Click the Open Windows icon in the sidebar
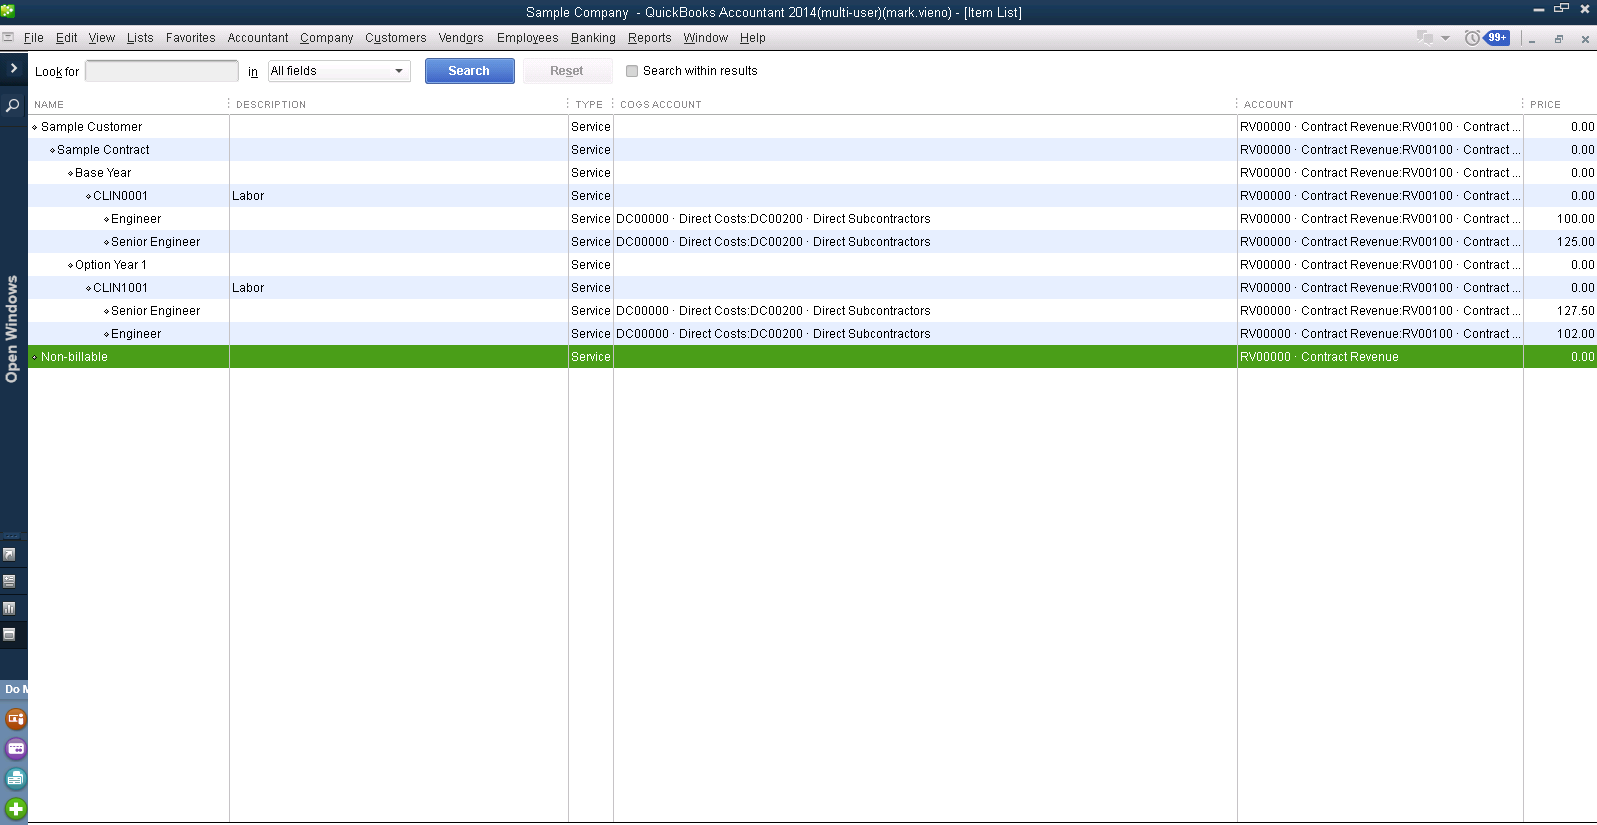The height and width of the screenshot is (825, 1597). [9, 634]
